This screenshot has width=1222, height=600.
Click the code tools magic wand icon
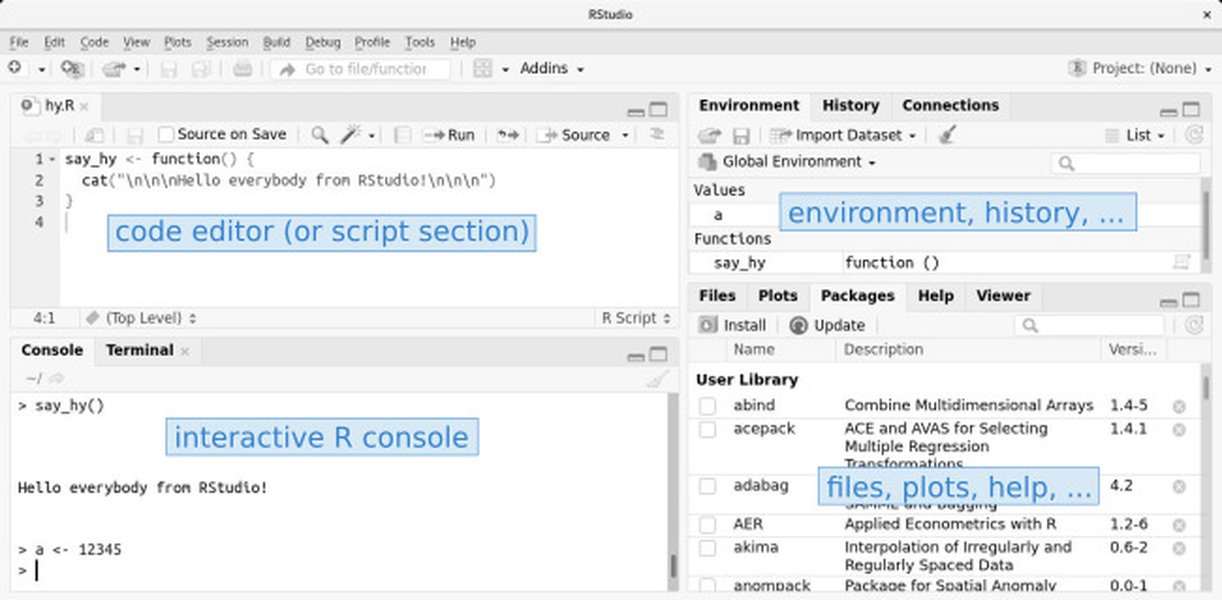[x=350, y=135]
